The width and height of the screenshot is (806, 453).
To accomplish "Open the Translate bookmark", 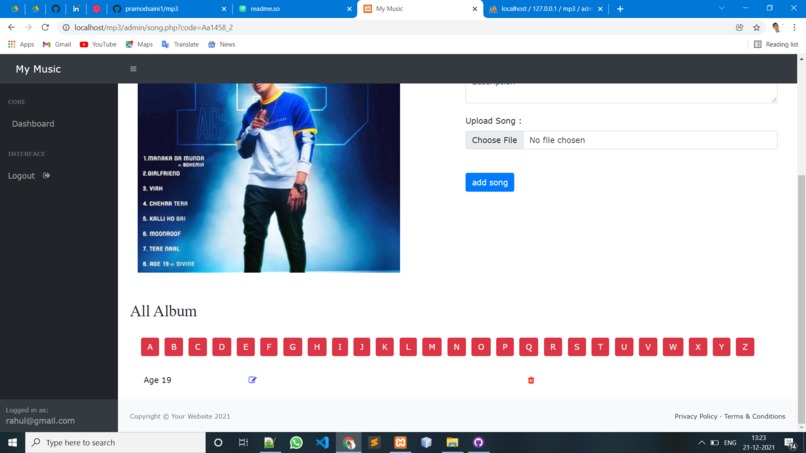I will coord(180,44).
